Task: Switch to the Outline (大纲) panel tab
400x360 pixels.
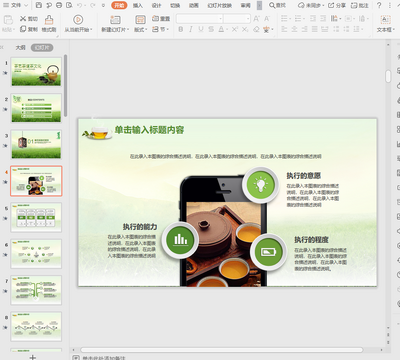Action: pyautogui.click(x=21, y=48)
